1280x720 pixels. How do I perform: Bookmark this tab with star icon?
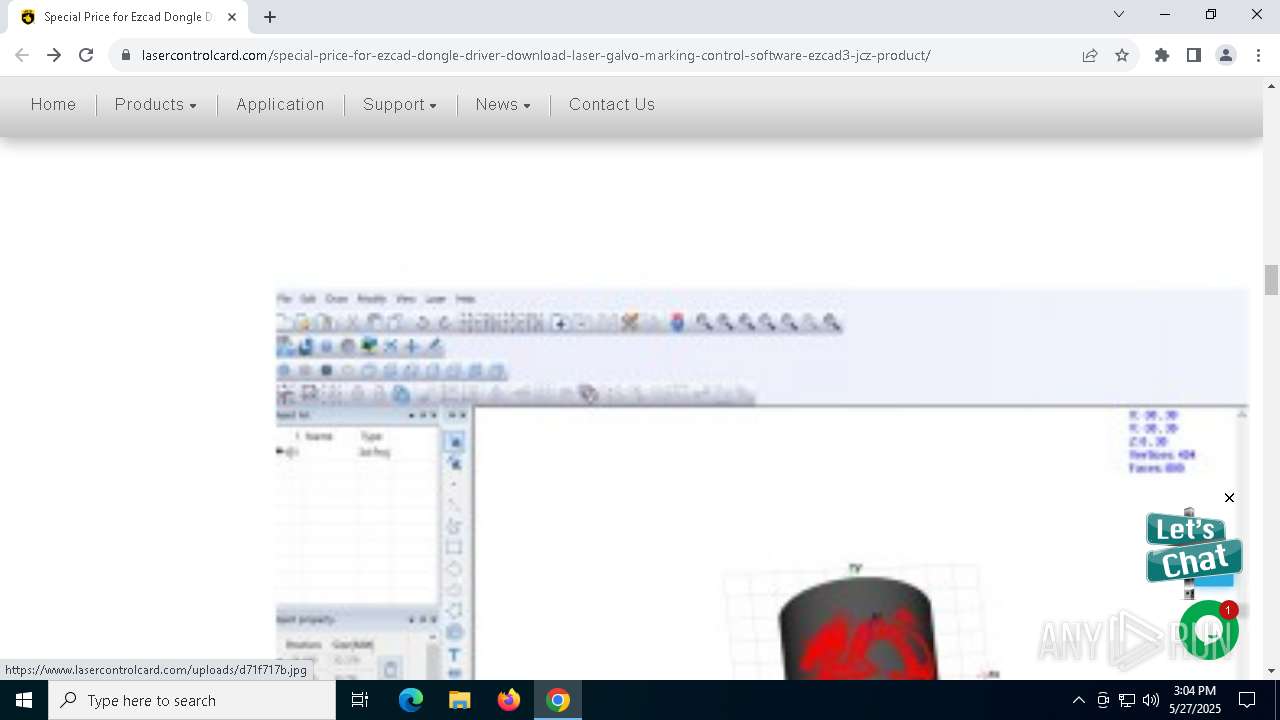tap(1122, 55)
